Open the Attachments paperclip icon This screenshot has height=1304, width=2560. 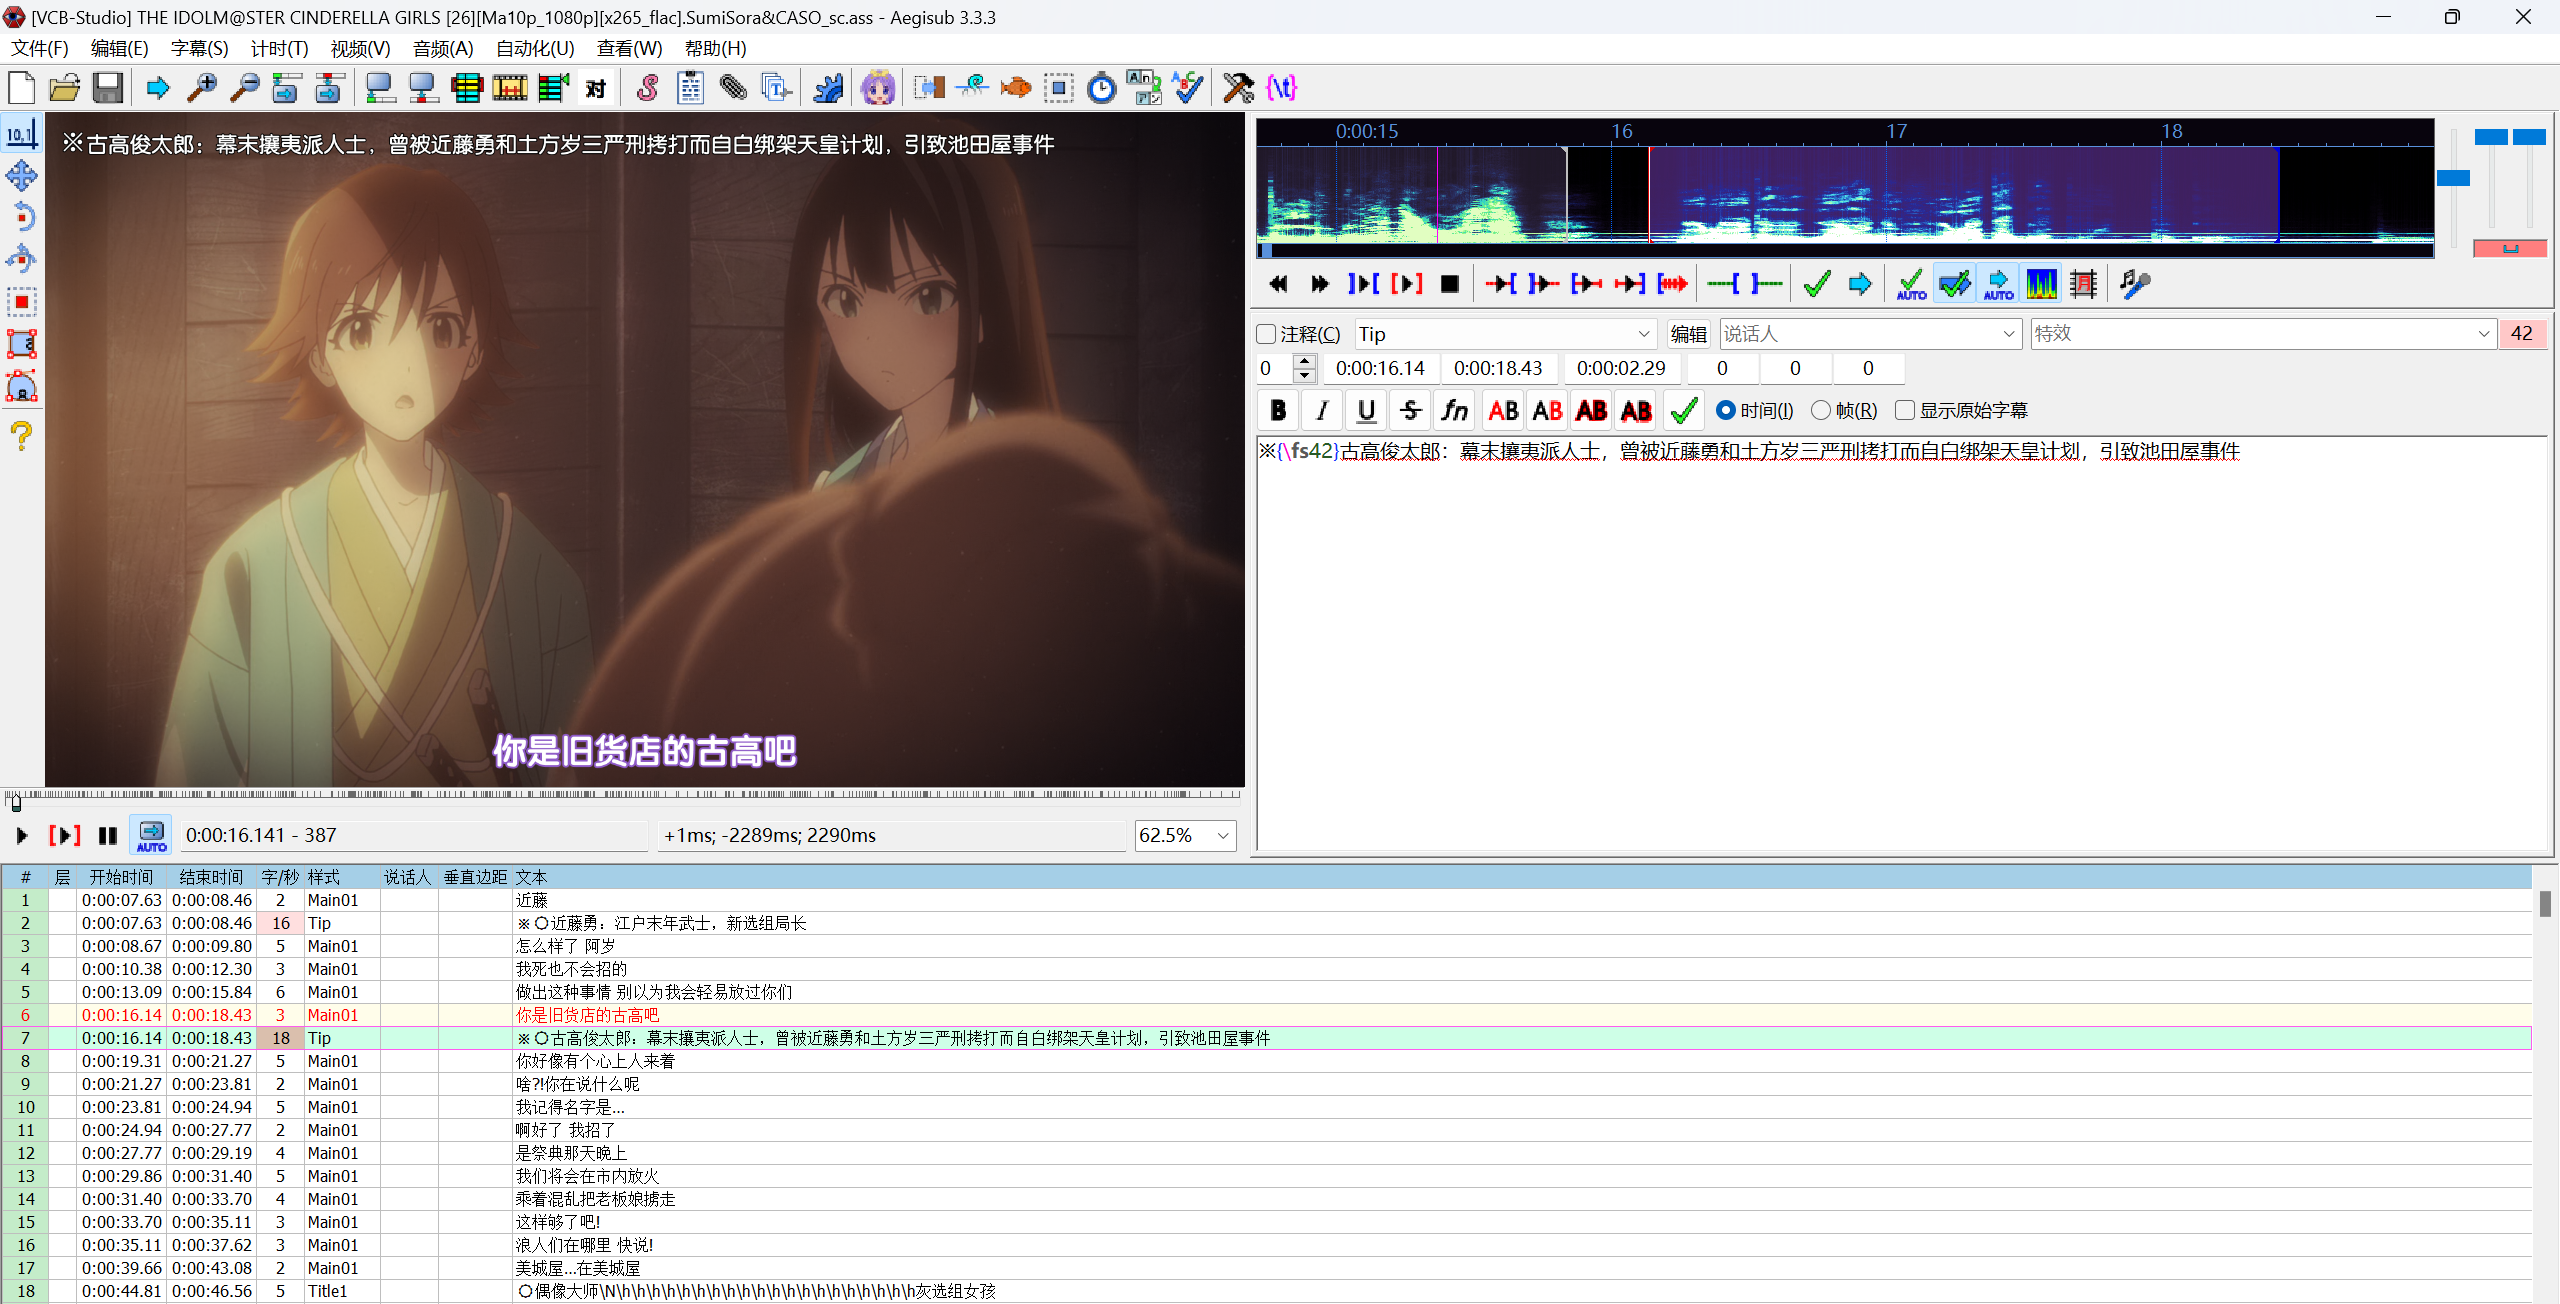point(734,88)
